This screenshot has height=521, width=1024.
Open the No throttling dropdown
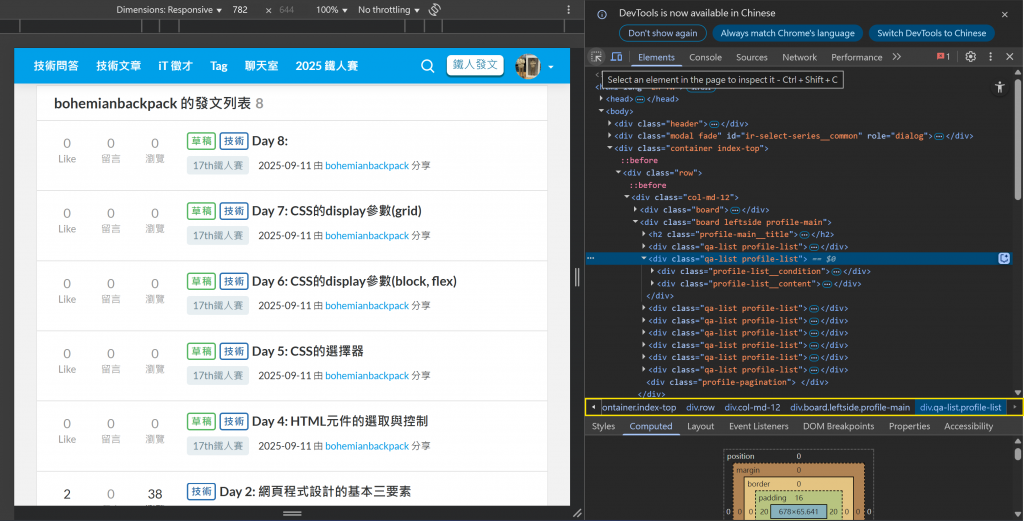(389, 10)
